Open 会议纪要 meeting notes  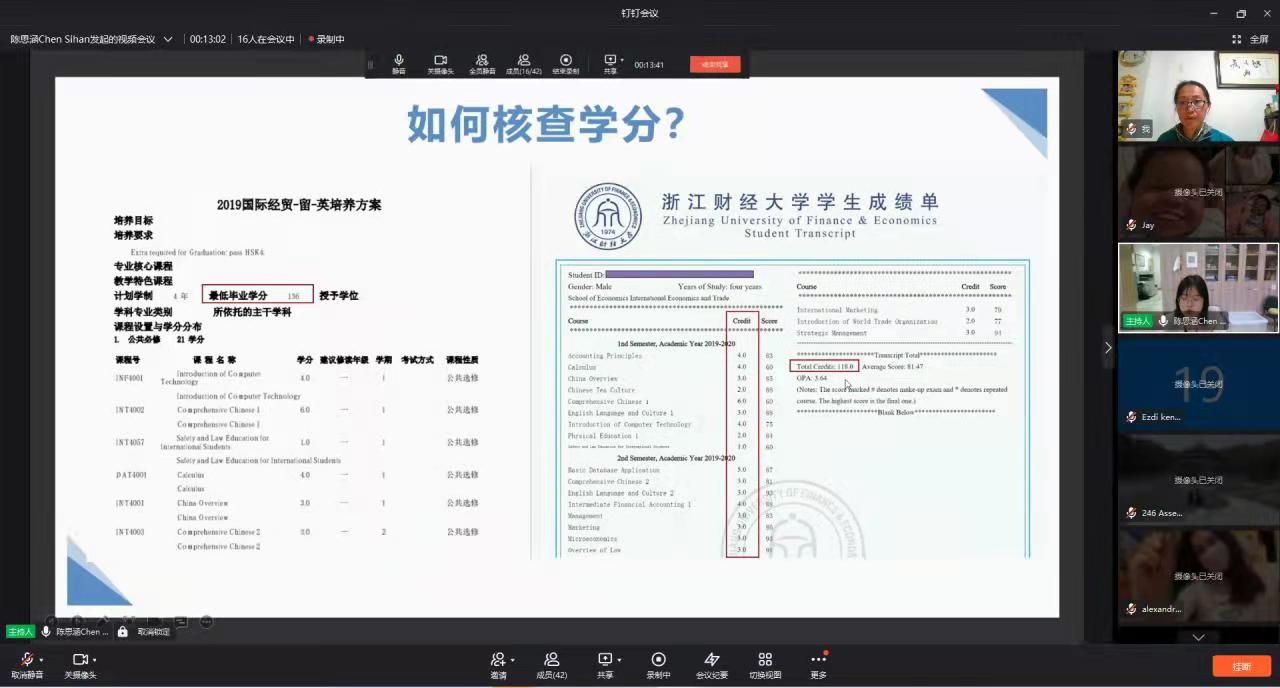(711, 660)
